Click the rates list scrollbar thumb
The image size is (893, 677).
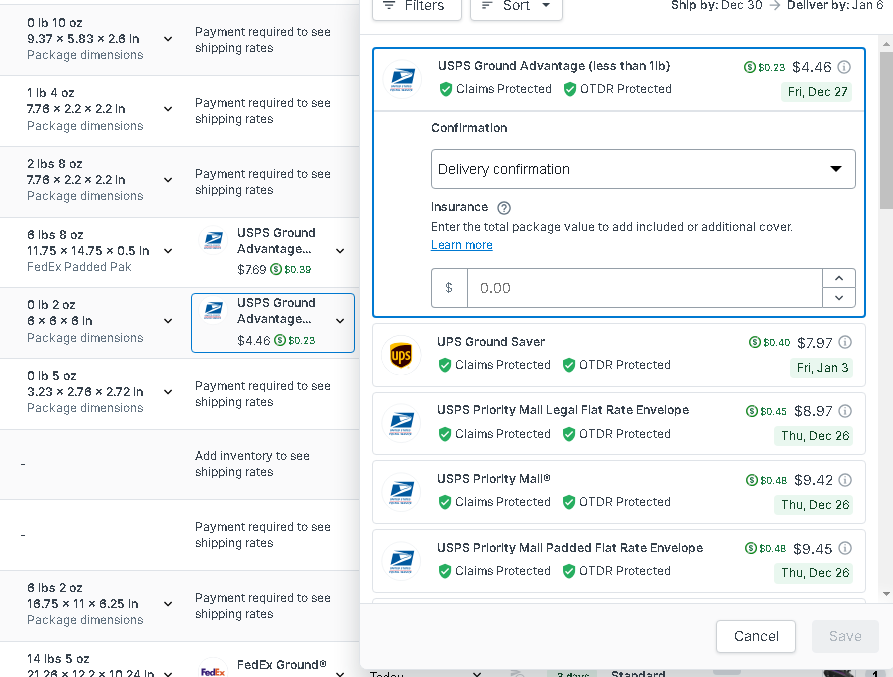tap(886, 130)
